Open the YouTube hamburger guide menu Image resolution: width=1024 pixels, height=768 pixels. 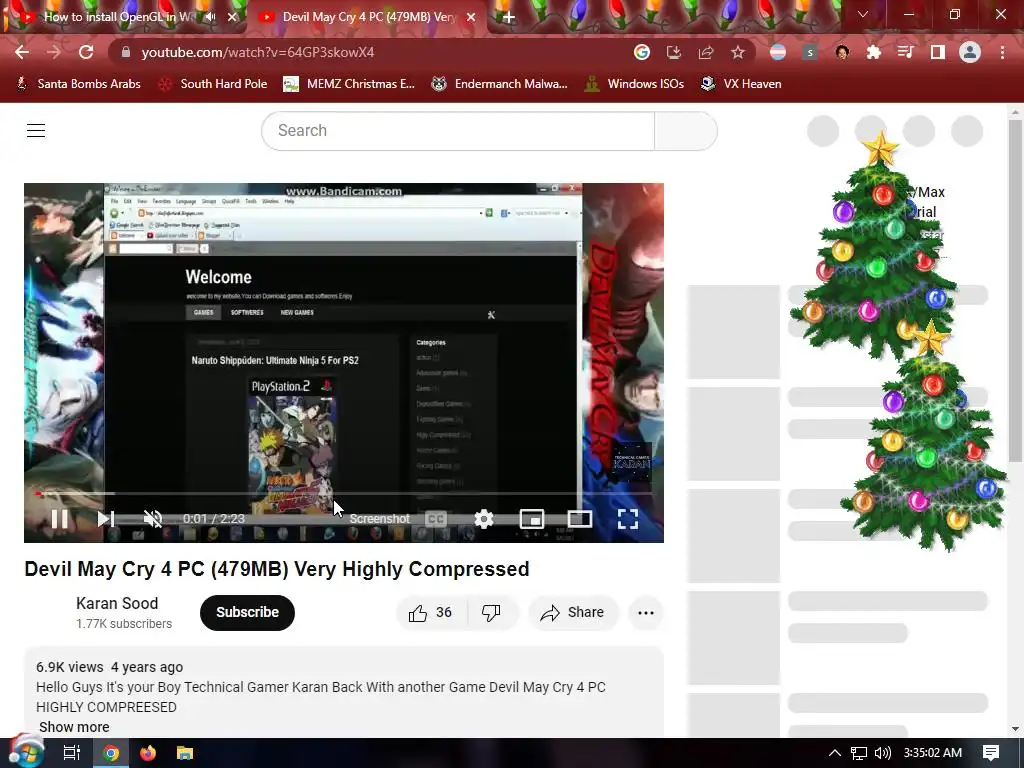tap(36, 131)
